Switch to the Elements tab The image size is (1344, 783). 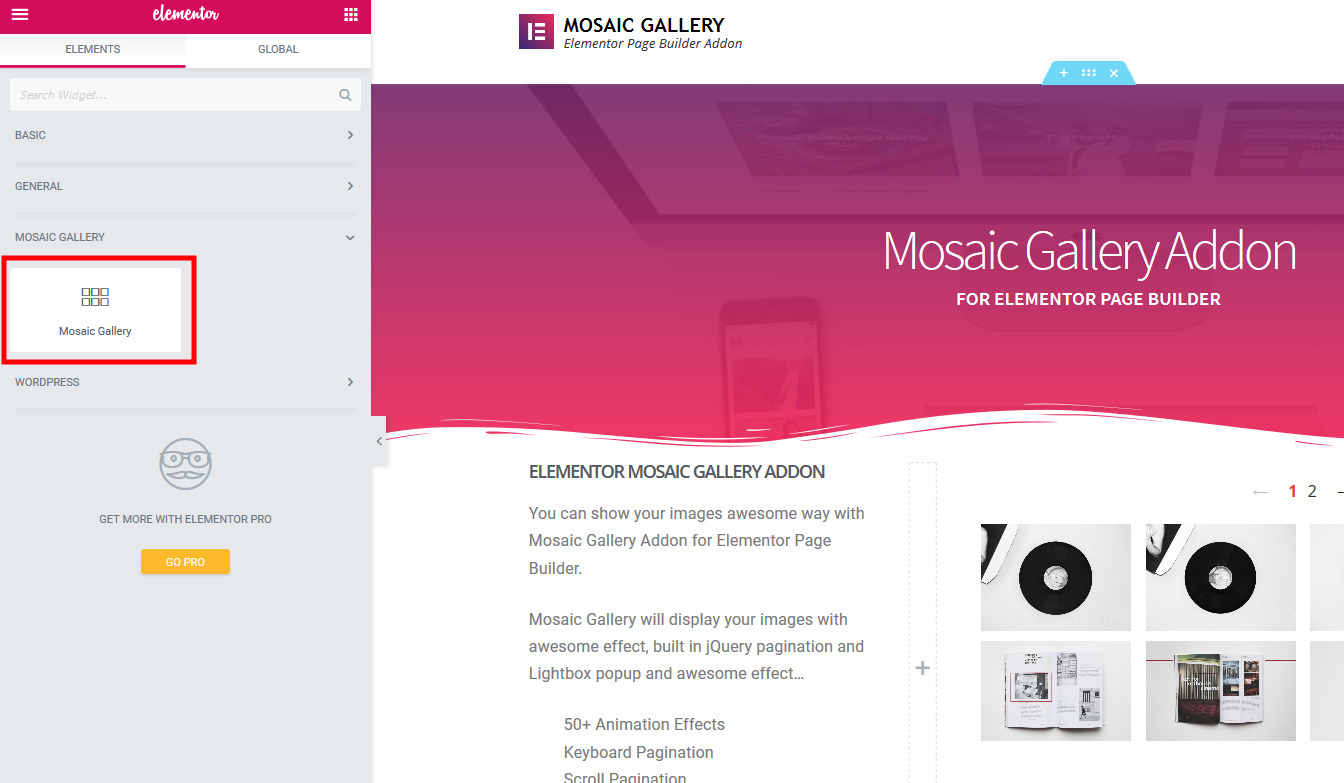point(93,49)
